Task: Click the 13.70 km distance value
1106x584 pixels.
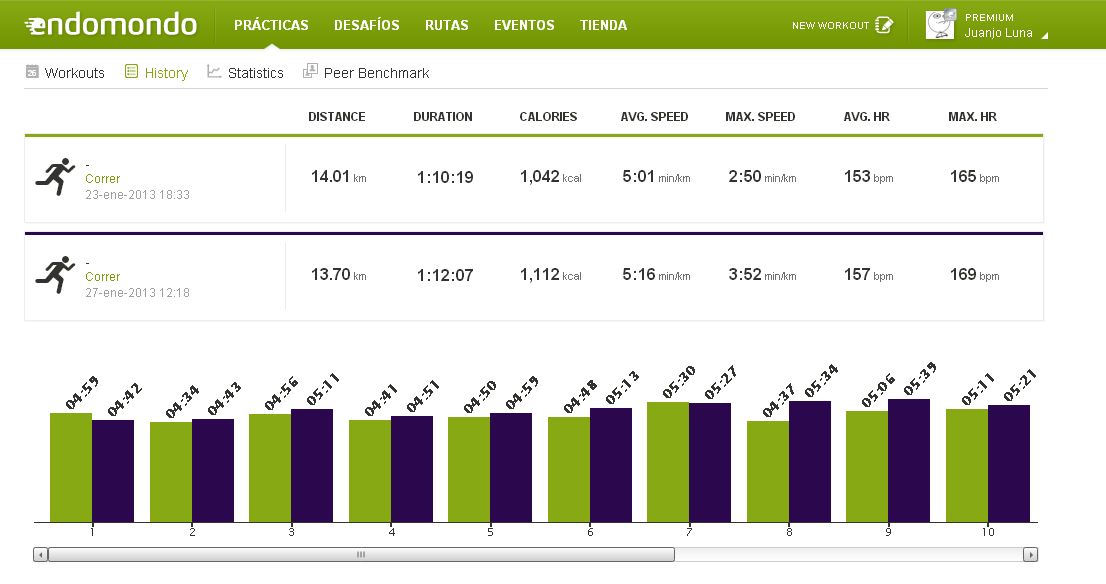Action: tap(339, 274)
